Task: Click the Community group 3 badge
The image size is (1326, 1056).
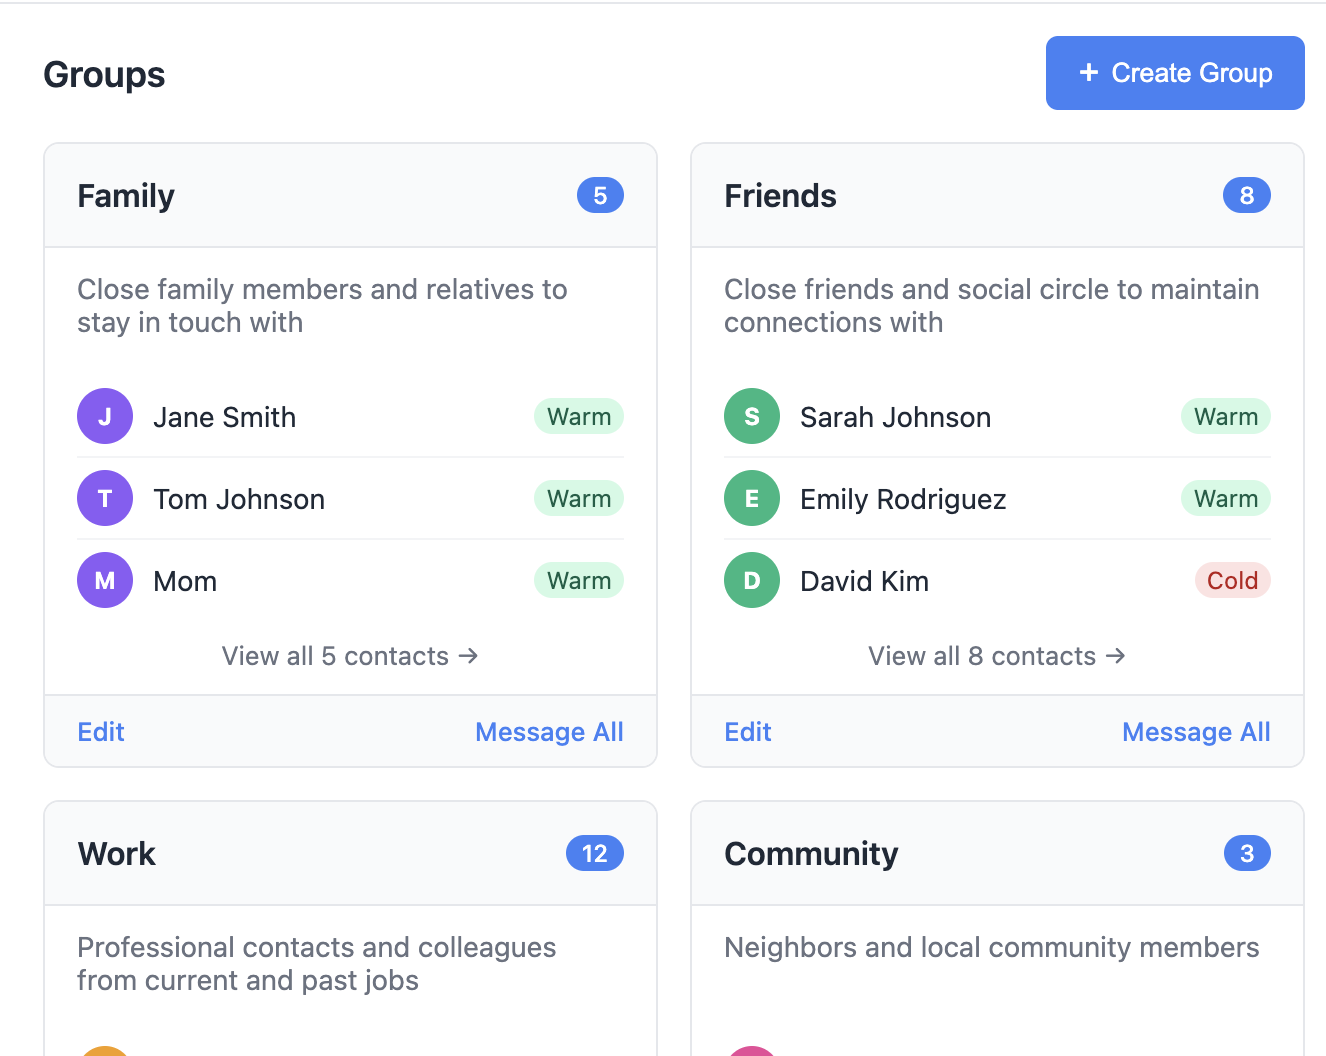Action: point(1247,853)
